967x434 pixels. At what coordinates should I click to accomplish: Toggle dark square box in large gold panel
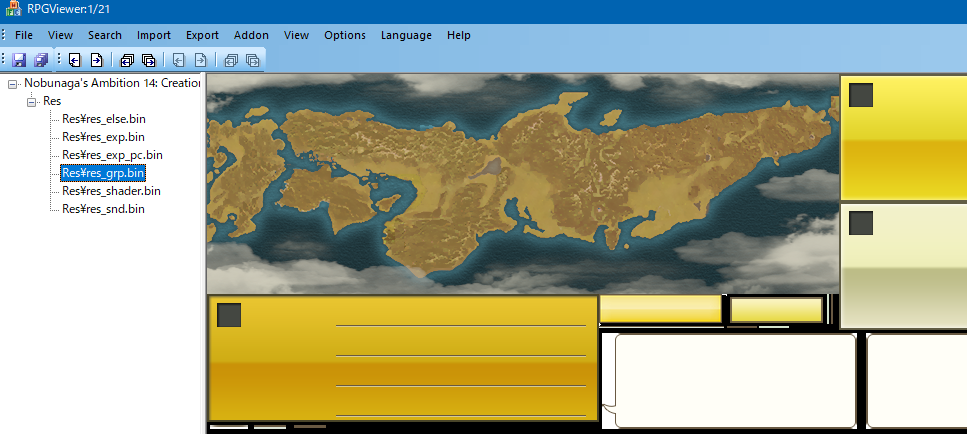pyautogui.click(x=229, y=315)
